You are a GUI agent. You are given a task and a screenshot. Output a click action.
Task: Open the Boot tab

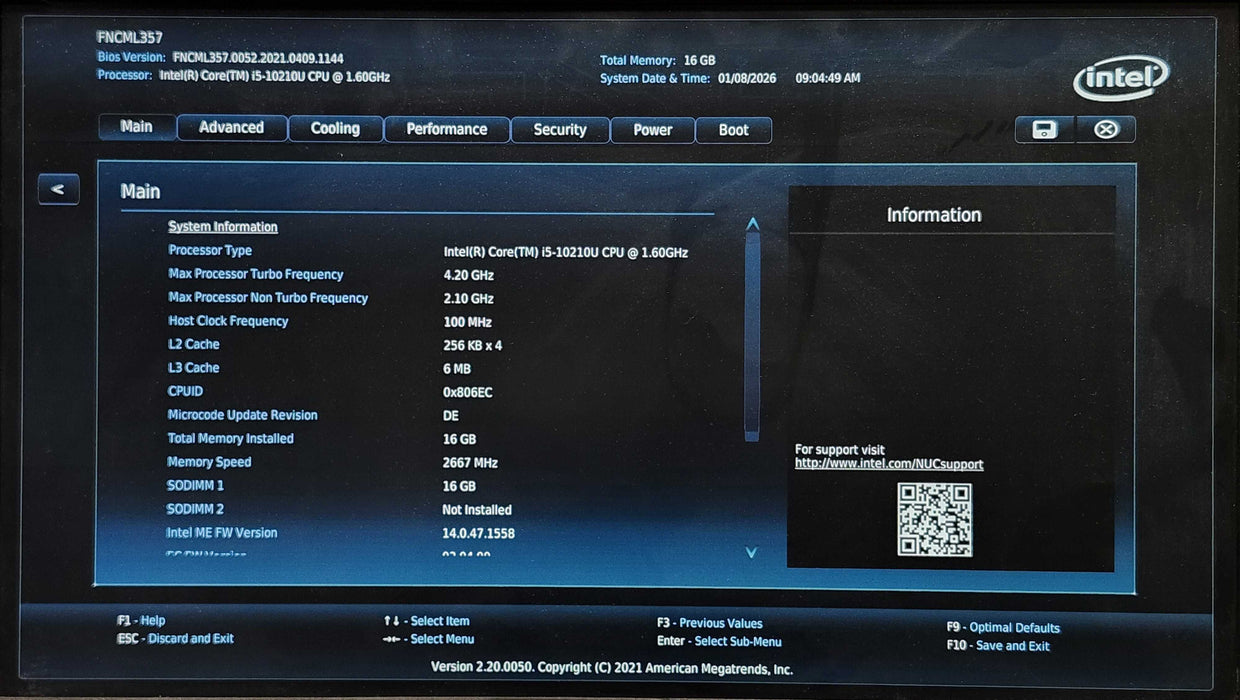pos(733,130)
